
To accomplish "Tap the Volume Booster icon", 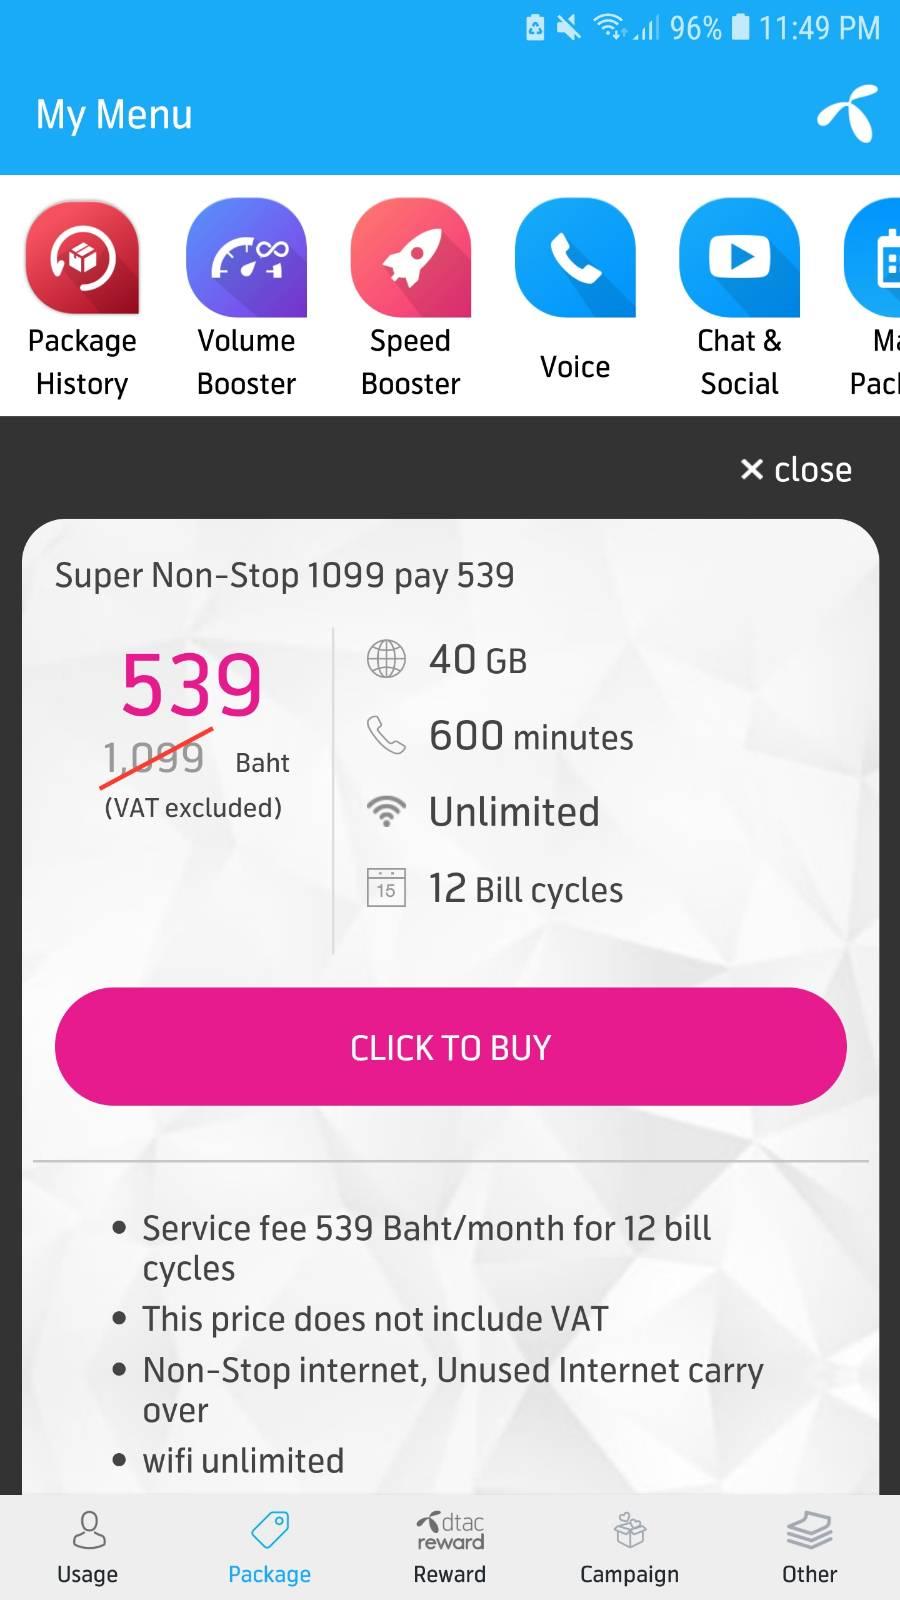I will pos(246,258).
